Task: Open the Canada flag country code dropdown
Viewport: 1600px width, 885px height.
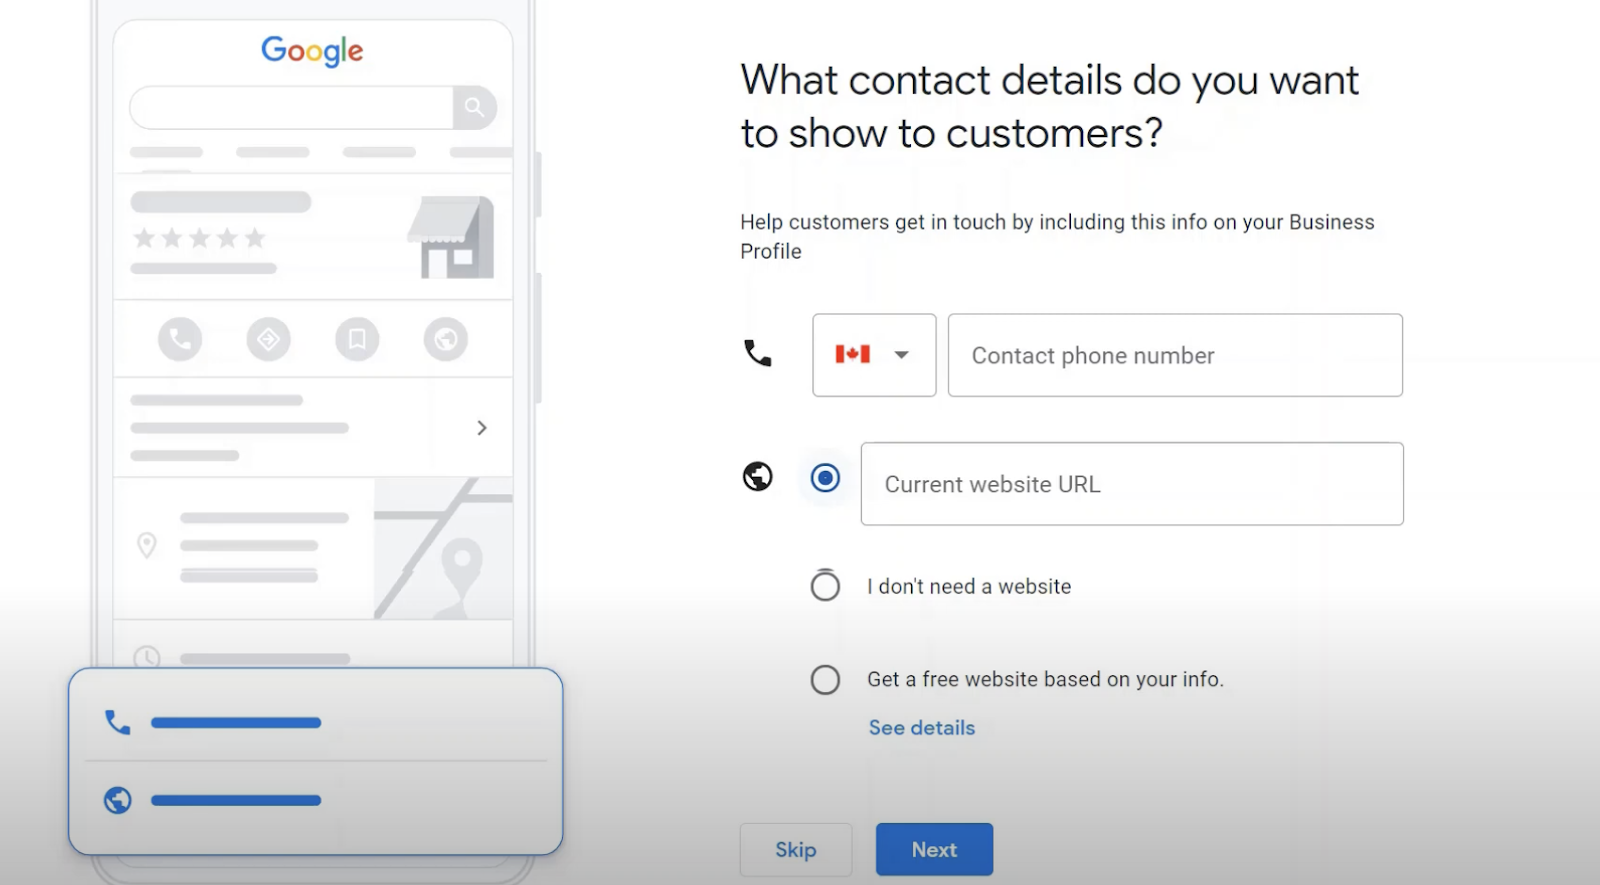Action: 874,355
